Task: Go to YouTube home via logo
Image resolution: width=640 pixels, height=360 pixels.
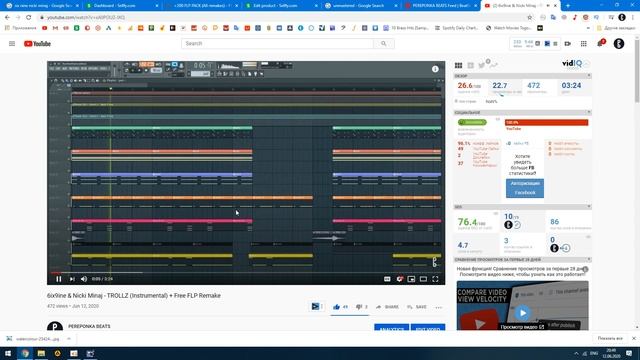Action: (37, 44)
